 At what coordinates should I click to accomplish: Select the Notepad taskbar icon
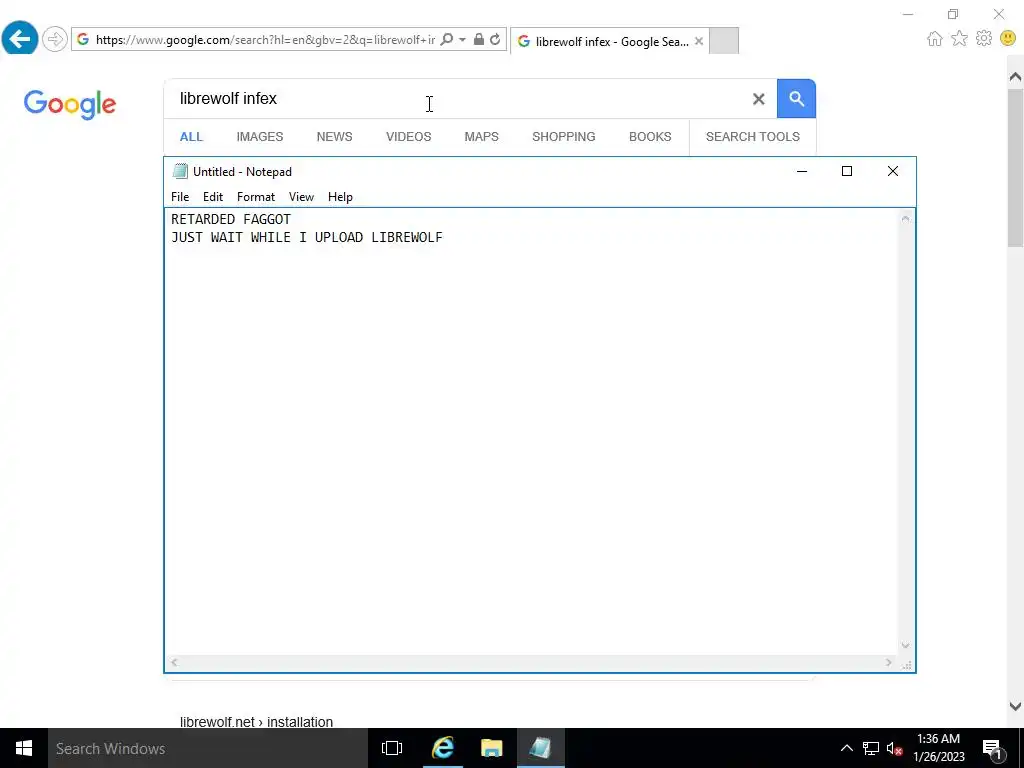coord(541,748)
